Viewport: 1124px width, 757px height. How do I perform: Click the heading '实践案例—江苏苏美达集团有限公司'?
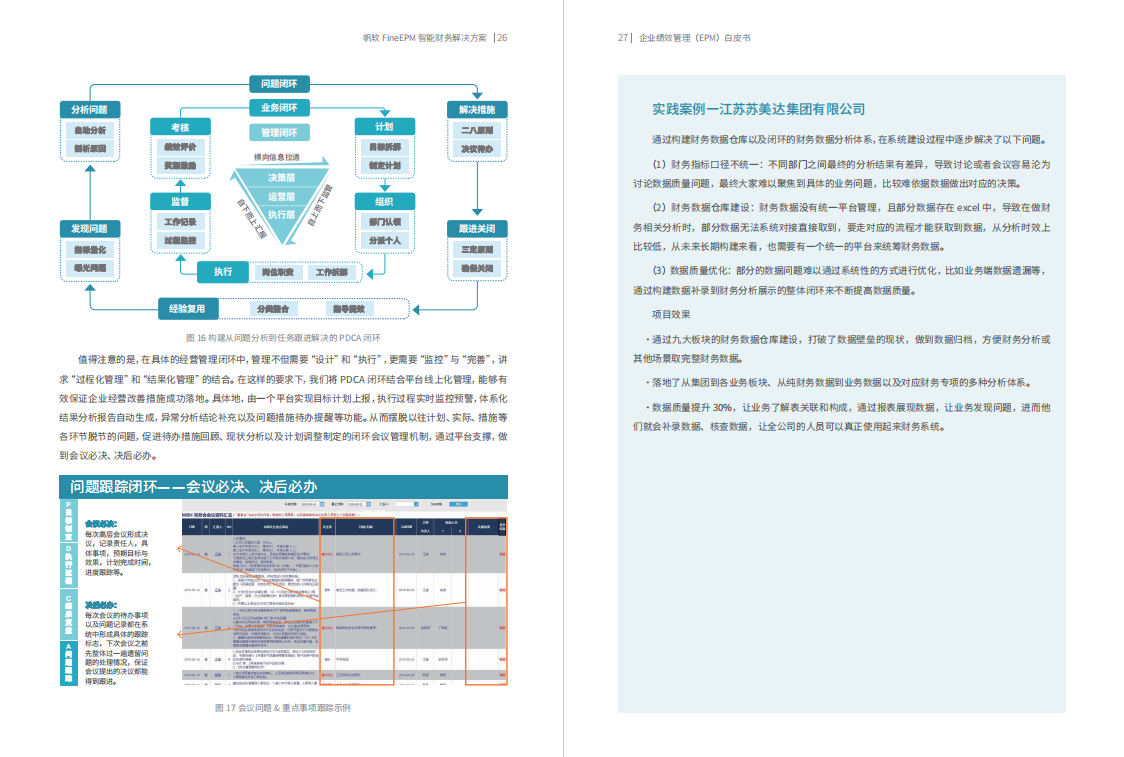[758, 109]
